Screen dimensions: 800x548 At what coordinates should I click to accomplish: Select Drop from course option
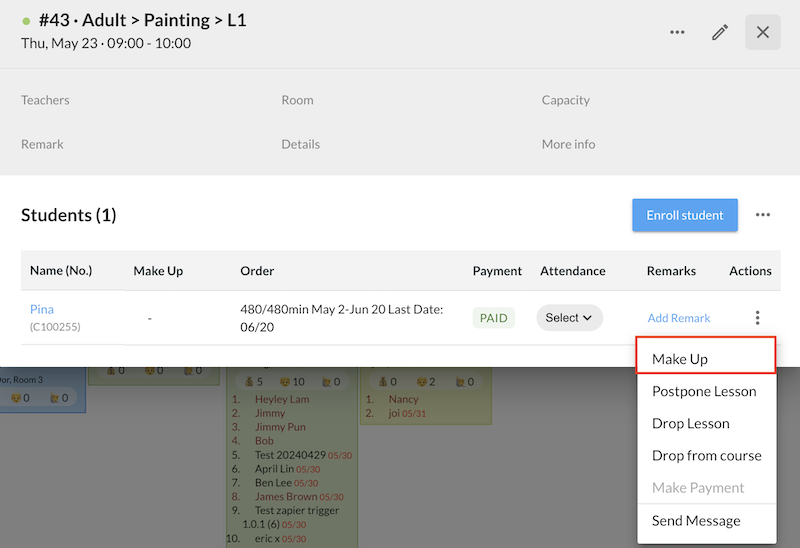(706, 455)
